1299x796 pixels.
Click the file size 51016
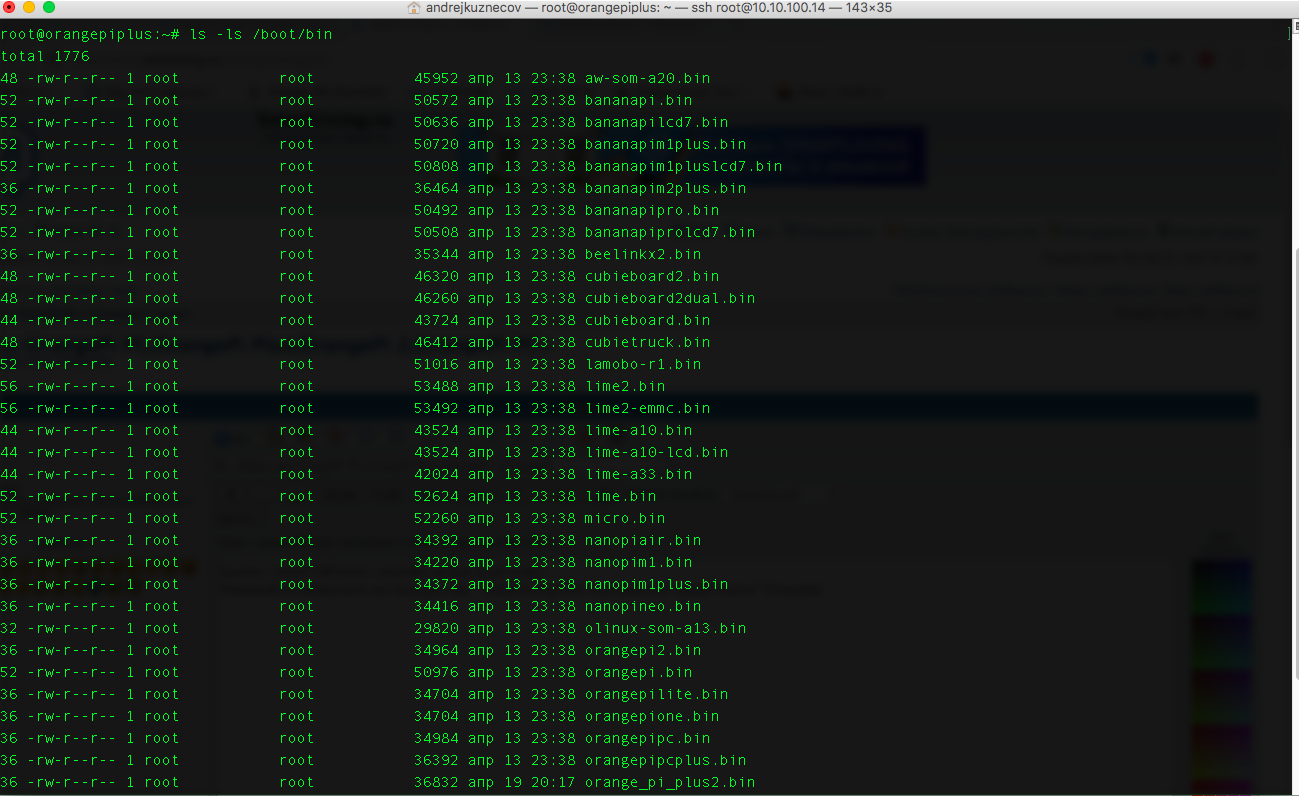[436, 364]
